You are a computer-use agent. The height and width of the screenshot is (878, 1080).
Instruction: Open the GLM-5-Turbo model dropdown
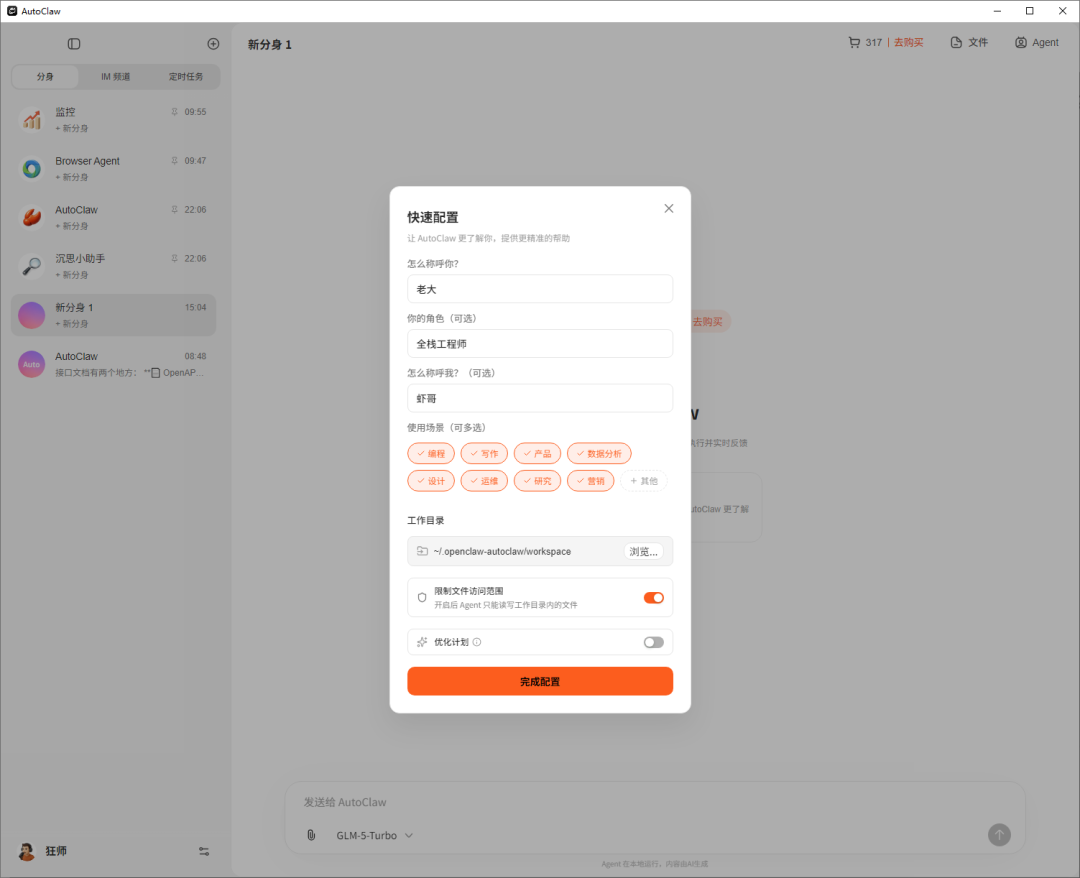[x=375, y=835]
